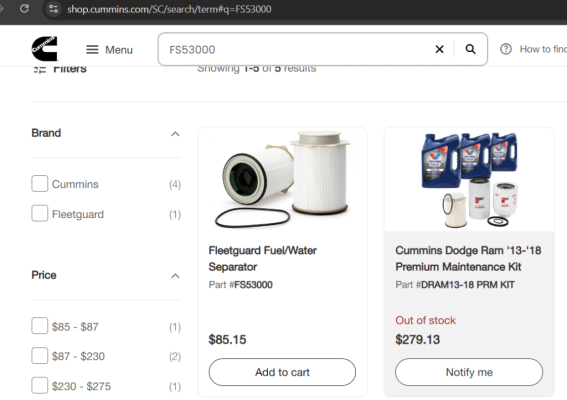The width and height of the screenshot is (567, 400).
Task: Click the Cummins logo home icon
Action: pyautogui.click(x=44, y=49)
